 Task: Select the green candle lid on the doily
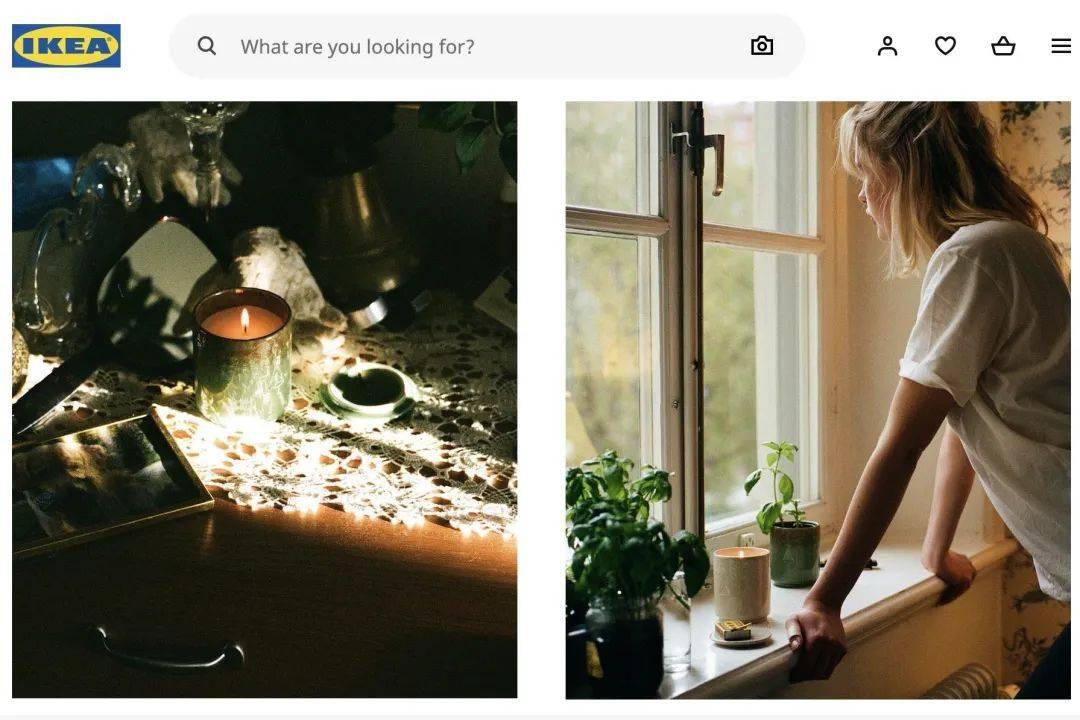pos(369,391)
